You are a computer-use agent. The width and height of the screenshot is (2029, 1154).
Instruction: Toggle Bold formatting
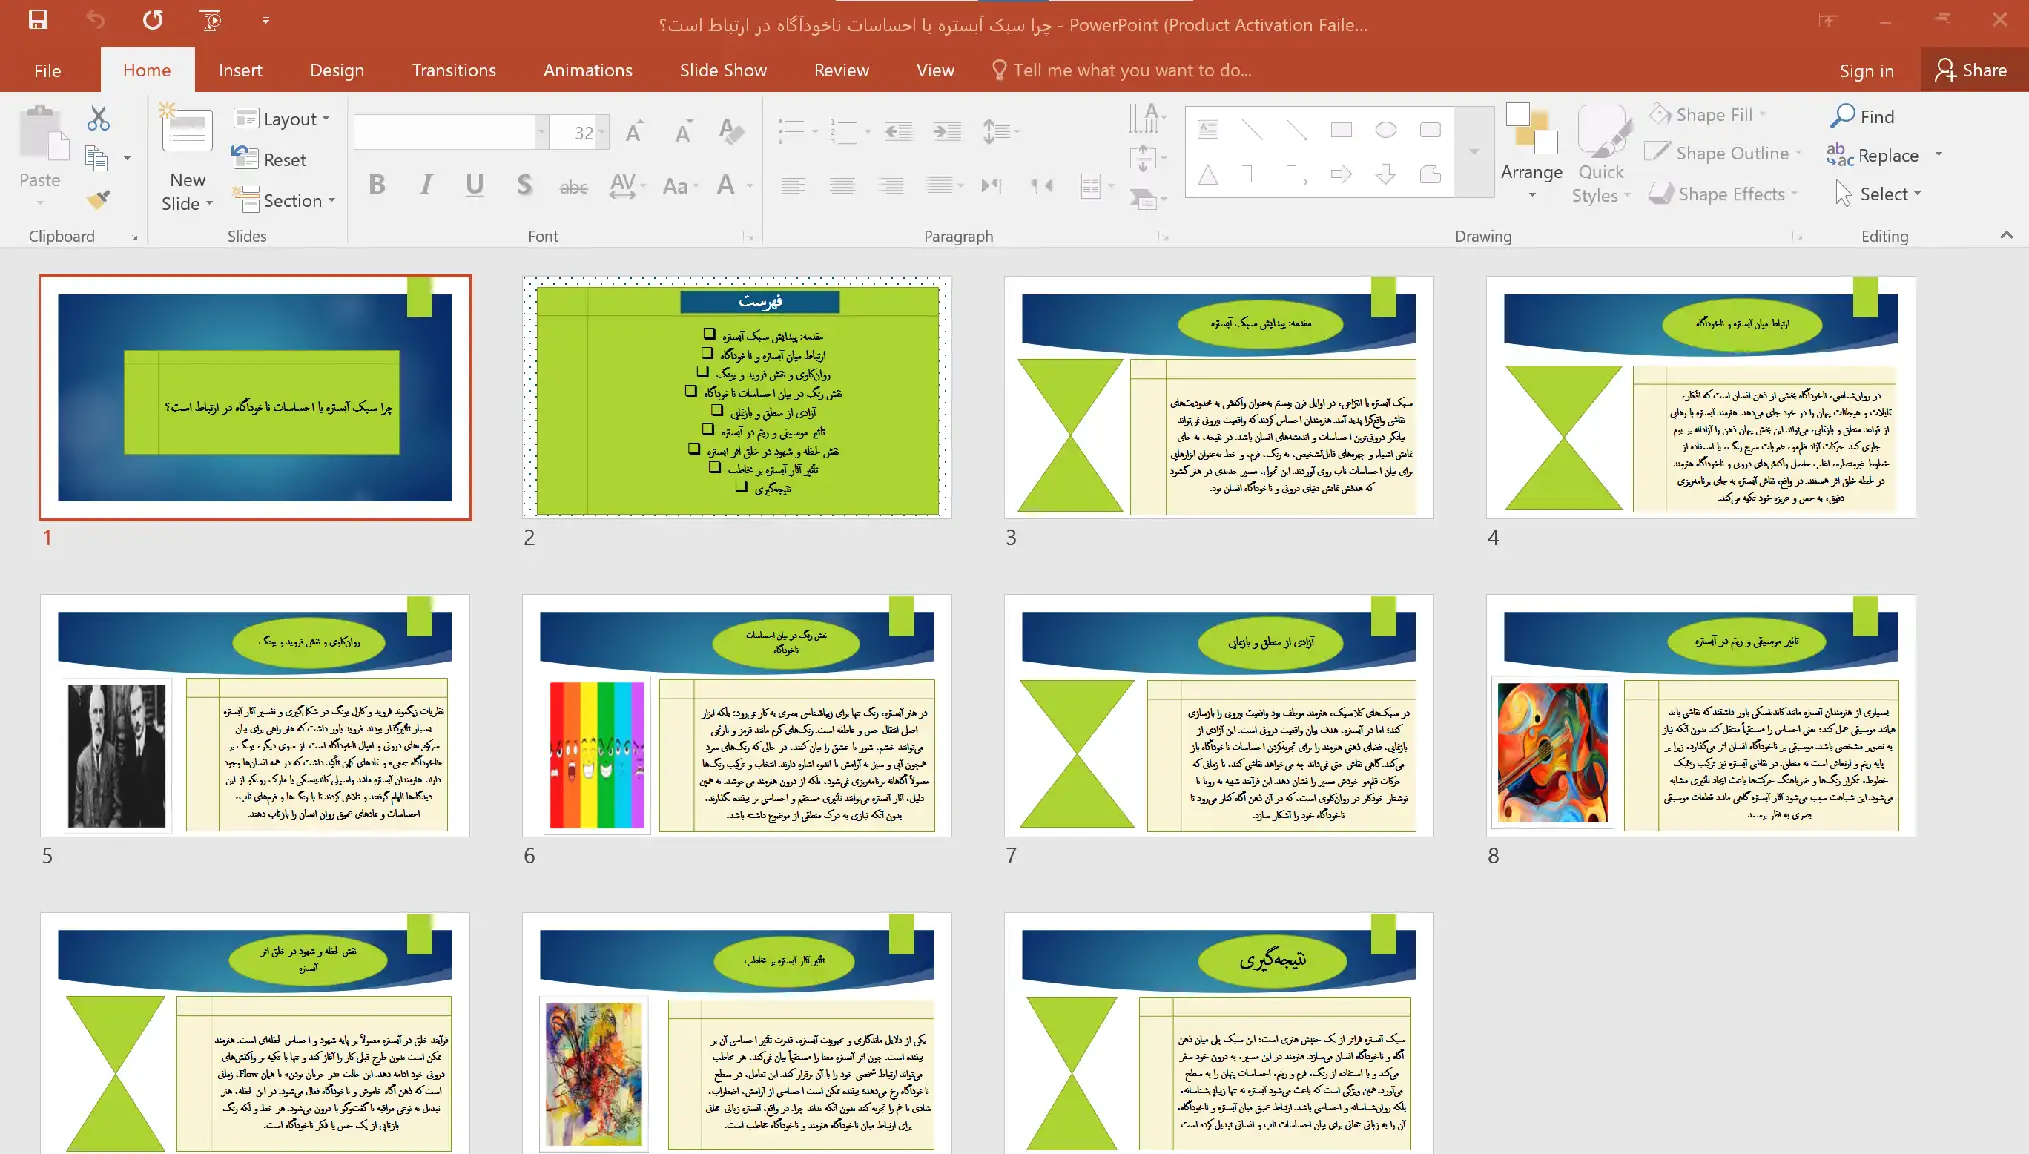pyautogui.click(x=377, y=185)
